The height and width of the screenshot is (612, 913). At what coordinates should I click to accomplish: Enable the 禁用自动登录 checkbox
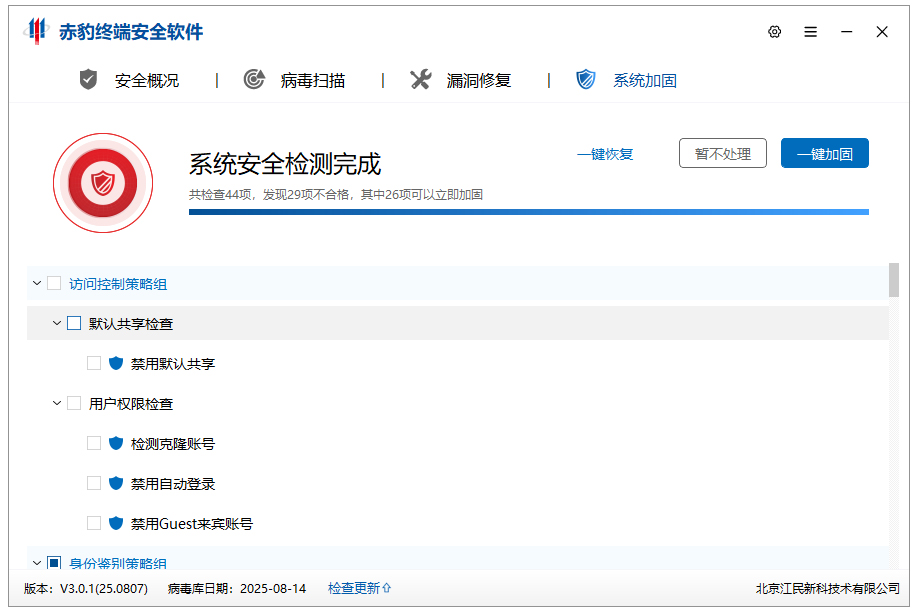pos(94,483)
